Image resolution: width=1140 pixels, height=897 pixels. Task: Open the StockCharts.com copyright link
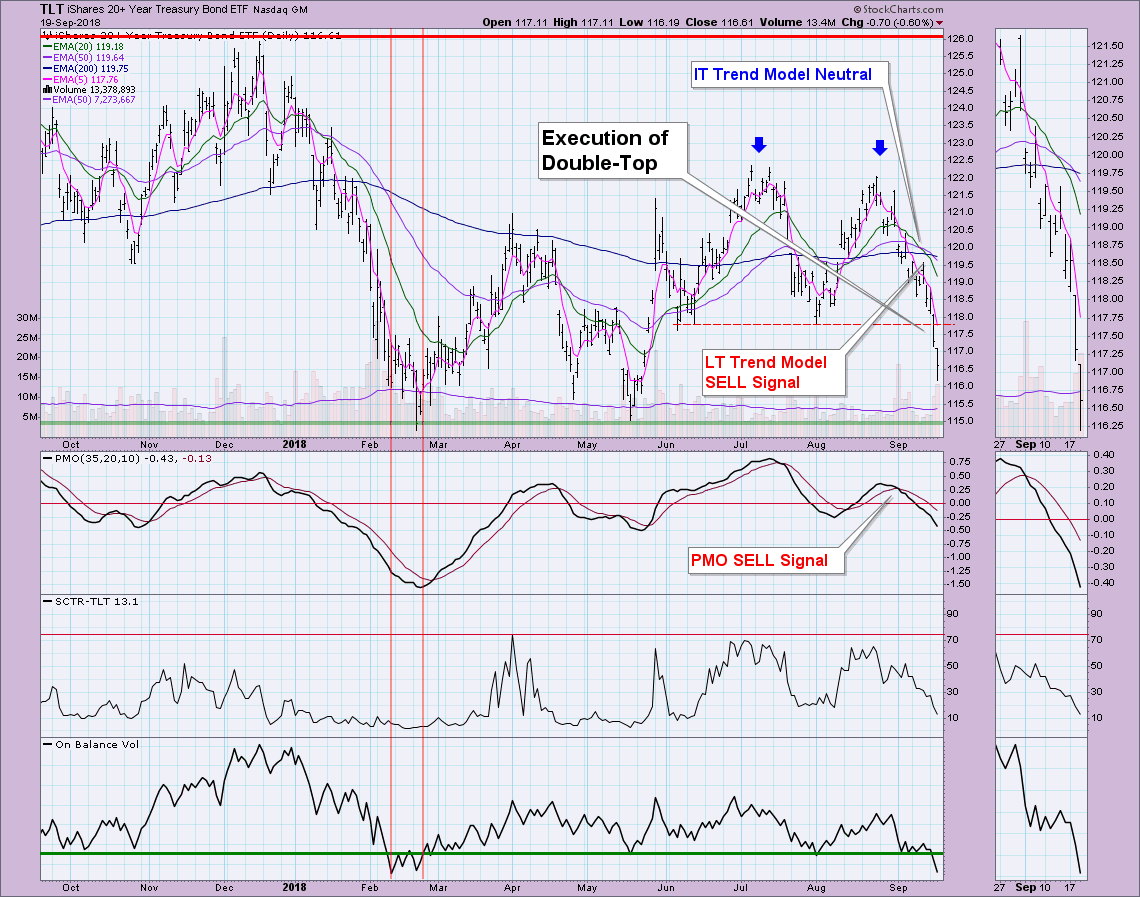point(898,9)
